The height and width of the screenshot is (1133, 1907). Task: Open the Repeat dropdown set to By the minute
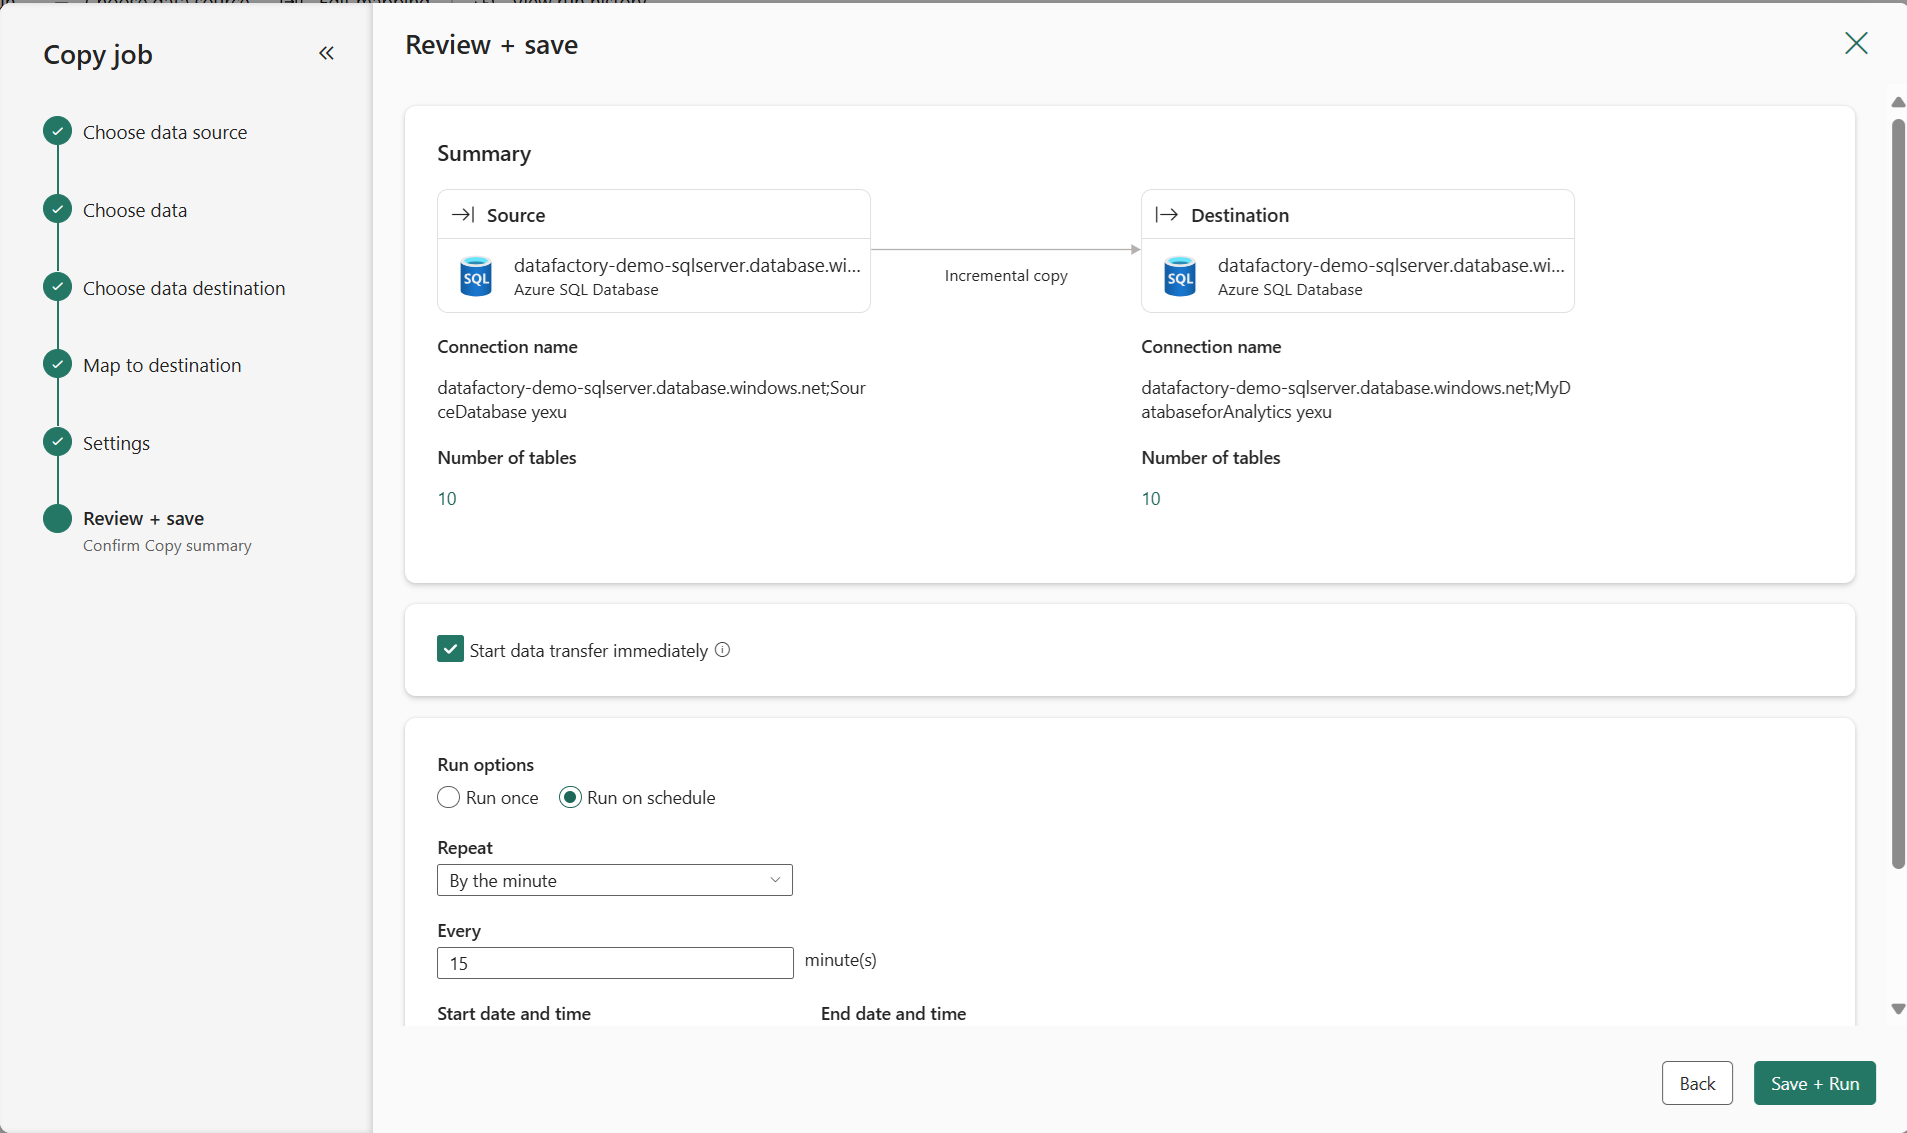click(x=614, y=880)
